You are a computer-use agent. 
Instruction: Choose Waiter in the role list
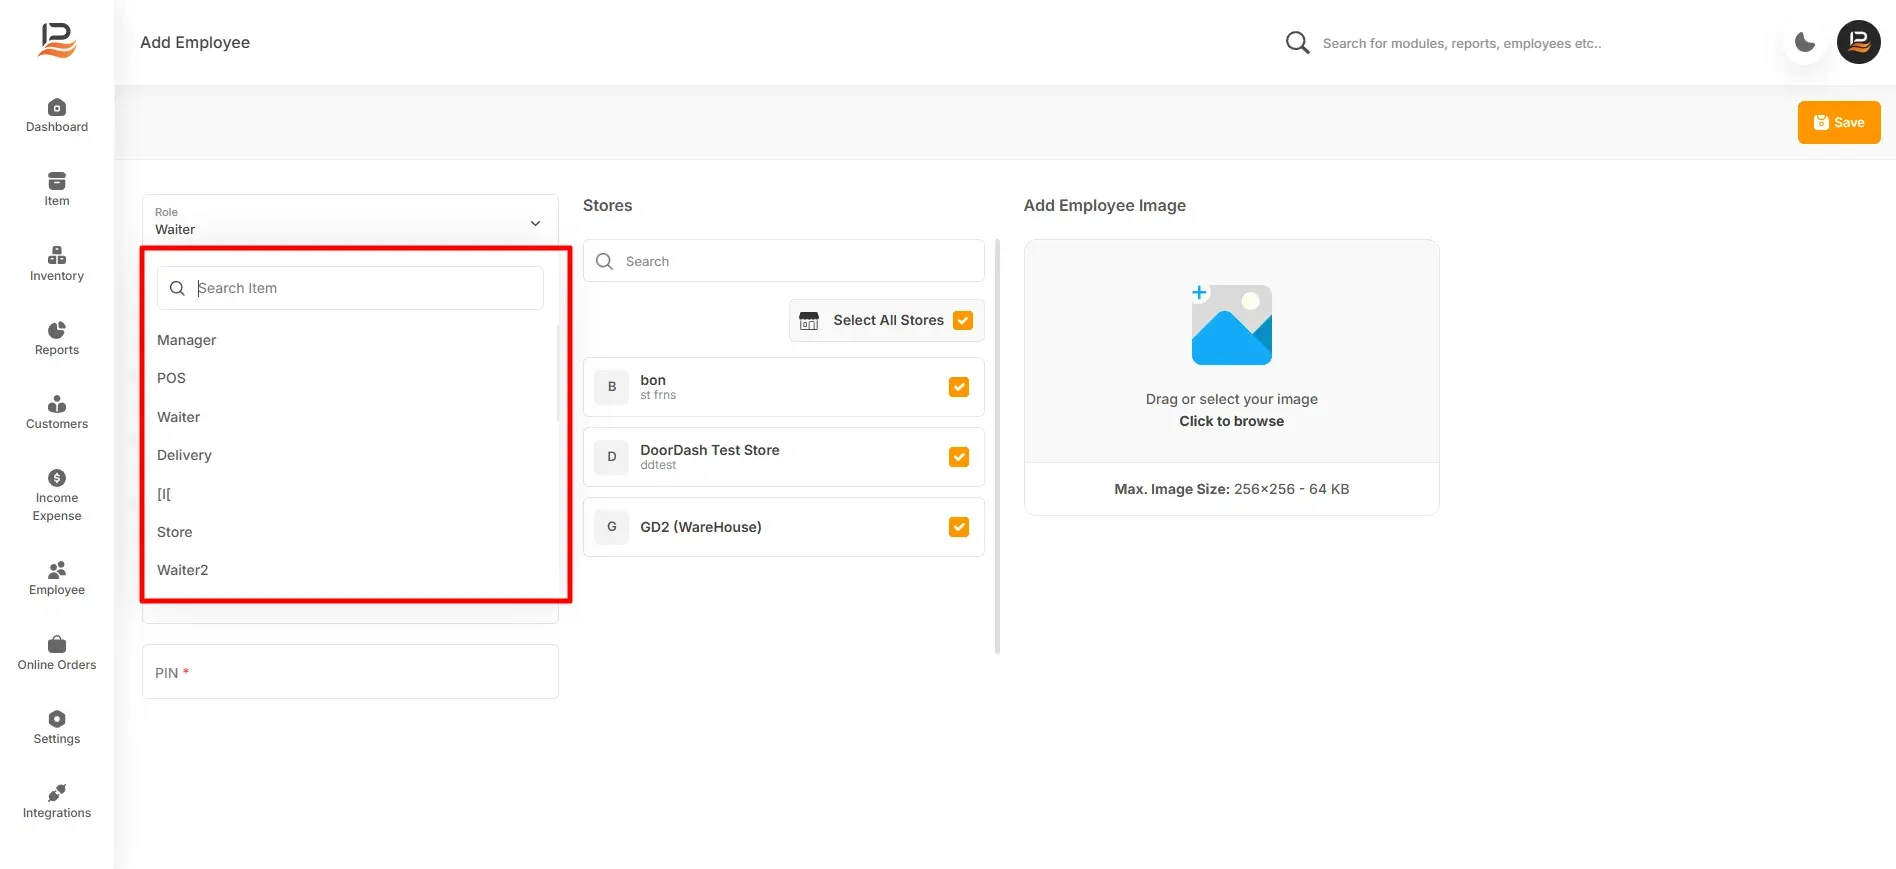pos(178,417)
